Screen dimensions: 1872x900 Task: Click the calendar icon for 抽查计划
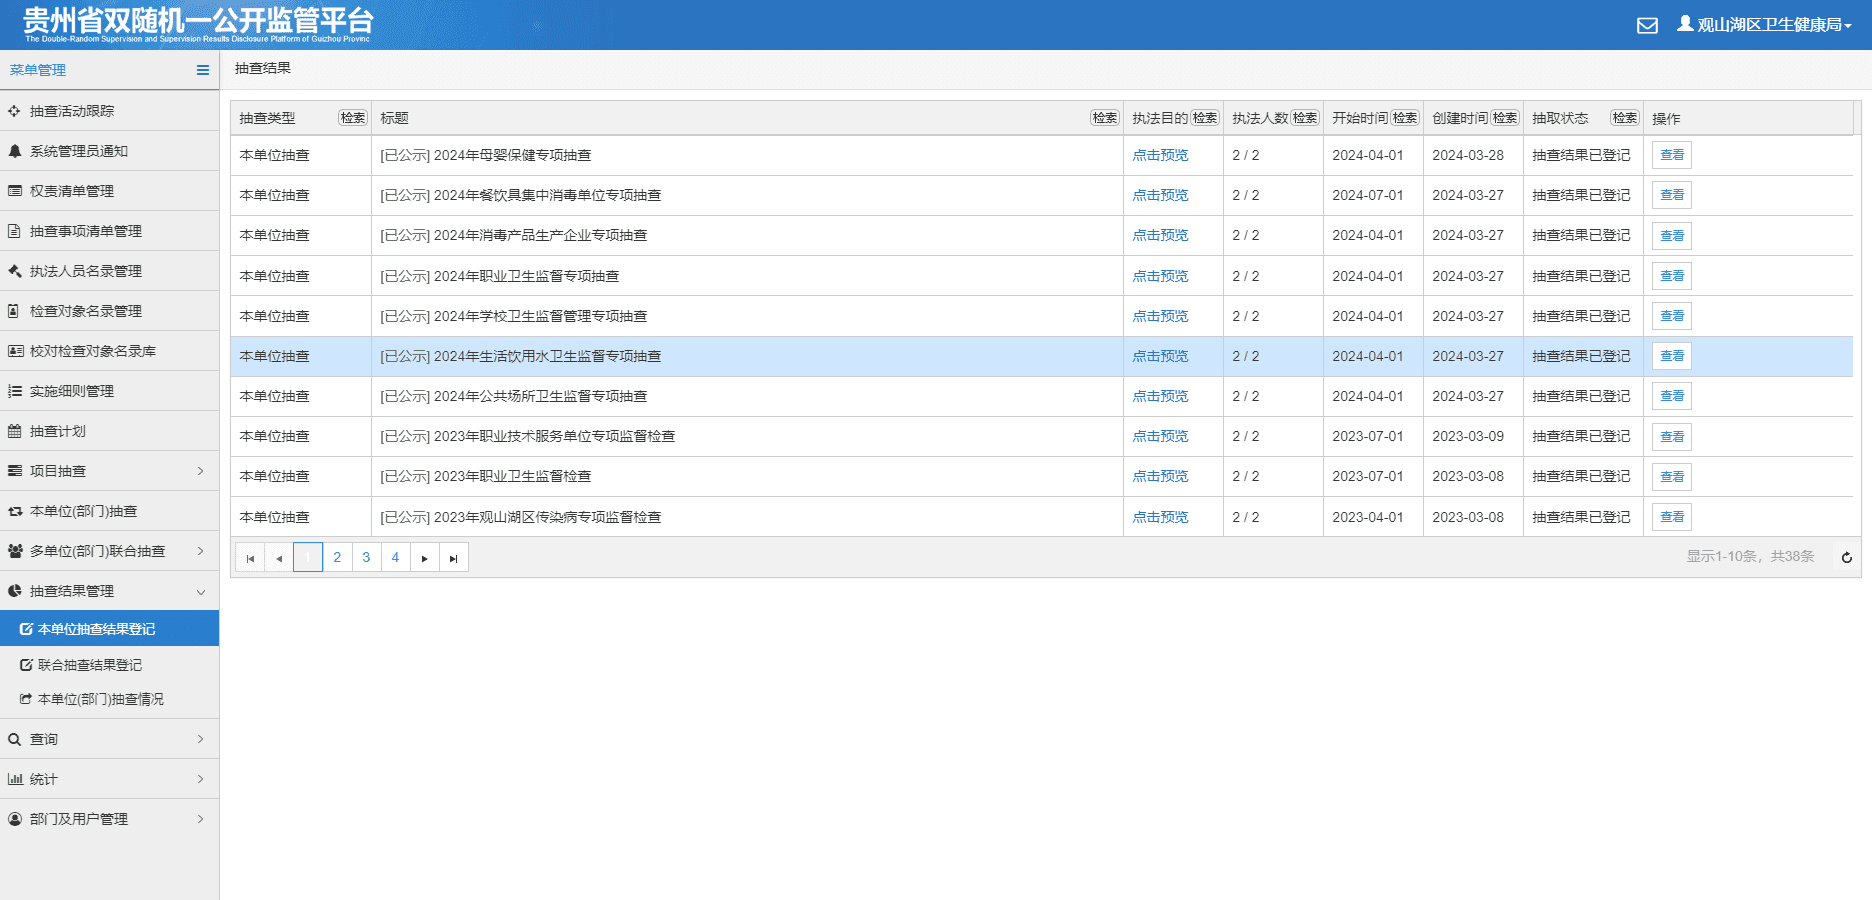[x=15, y=431]
